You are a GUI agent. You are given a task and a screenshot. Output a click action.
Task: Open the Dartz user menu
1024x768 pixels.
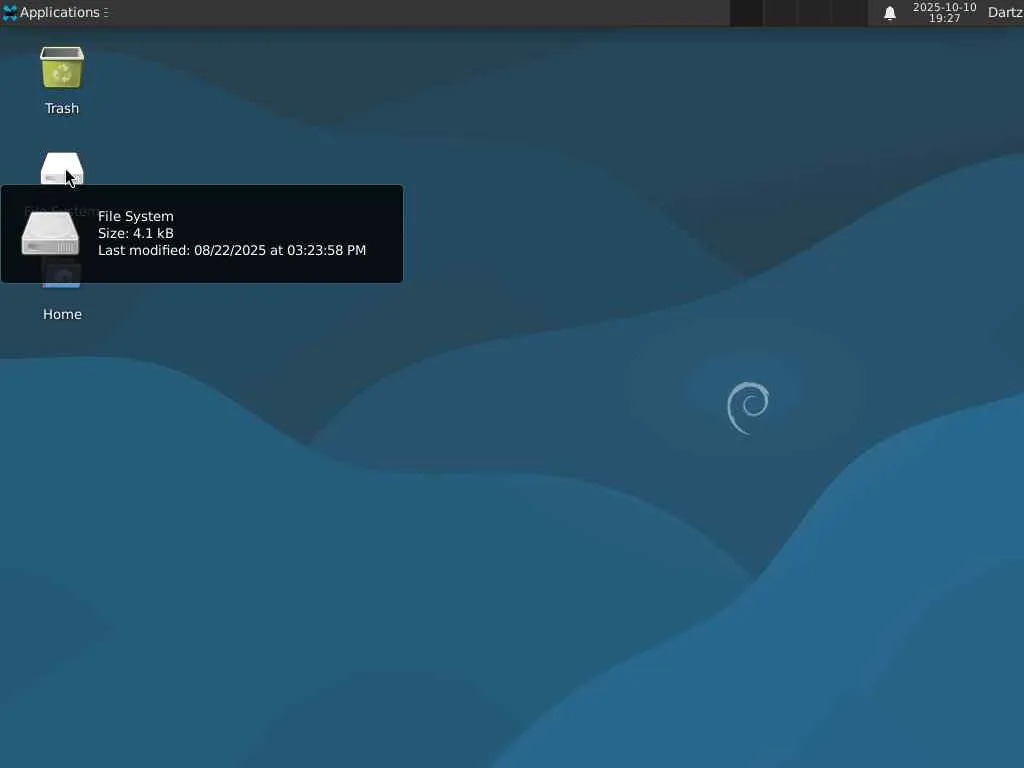[x=1005, y=12]
